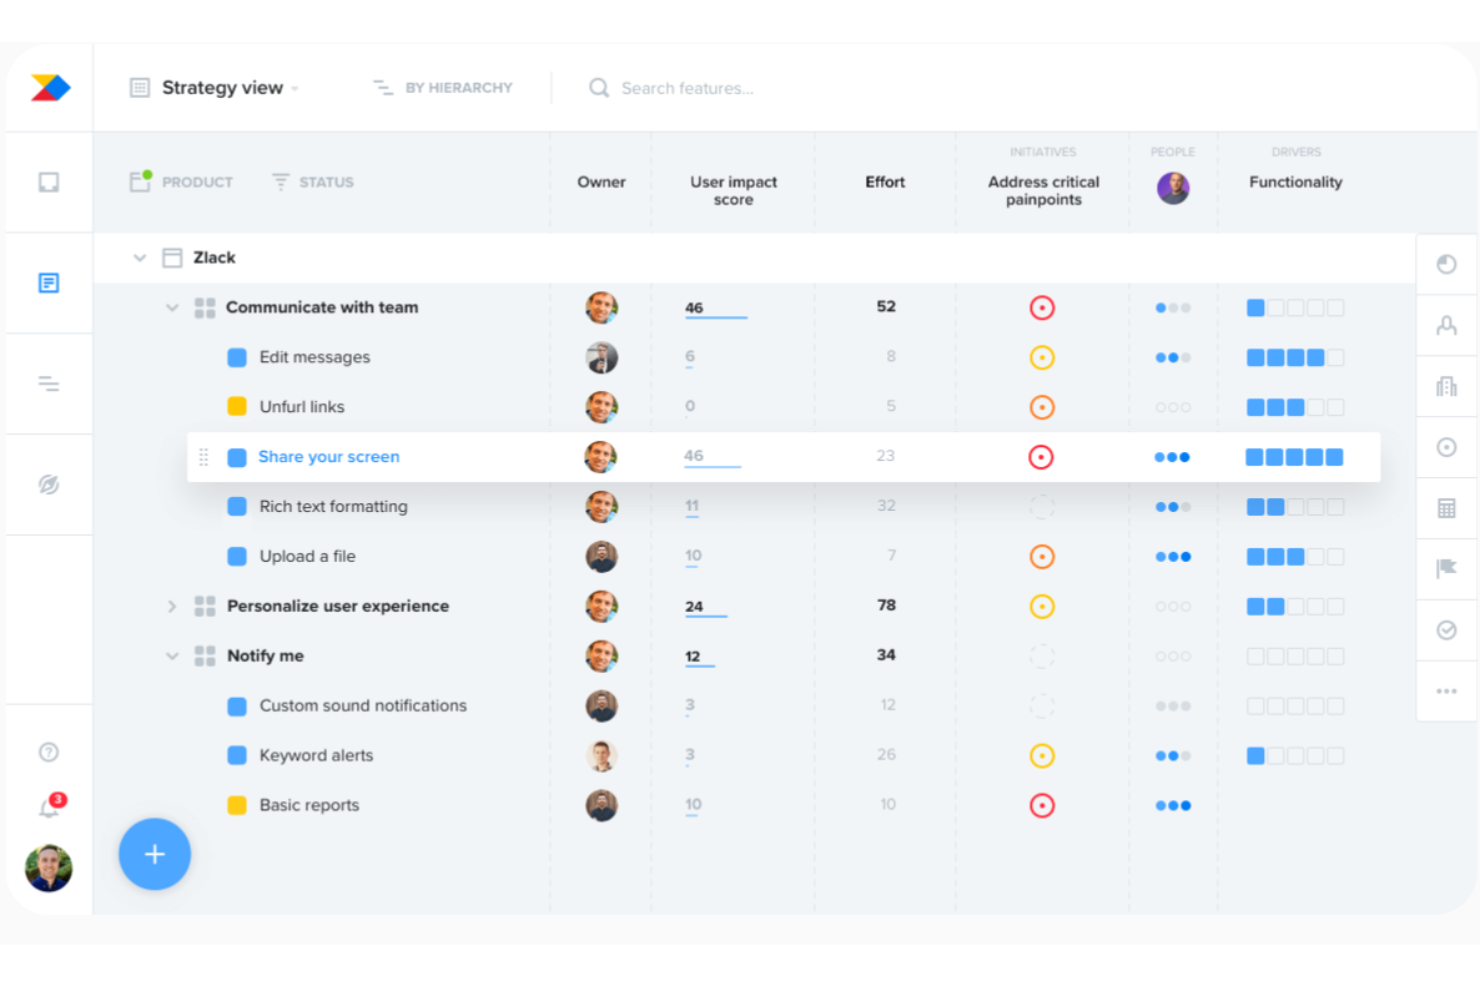Select the Unfurl links feature name
The width and height of the screenshot is (1480, 987).
click(302, 407)
